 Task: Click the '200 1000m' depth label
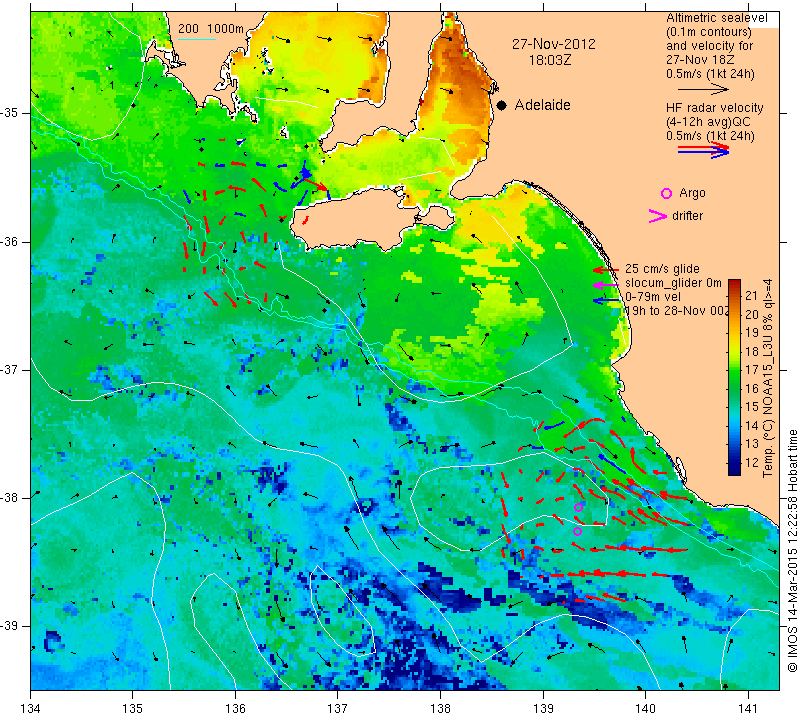pos(211,29)
